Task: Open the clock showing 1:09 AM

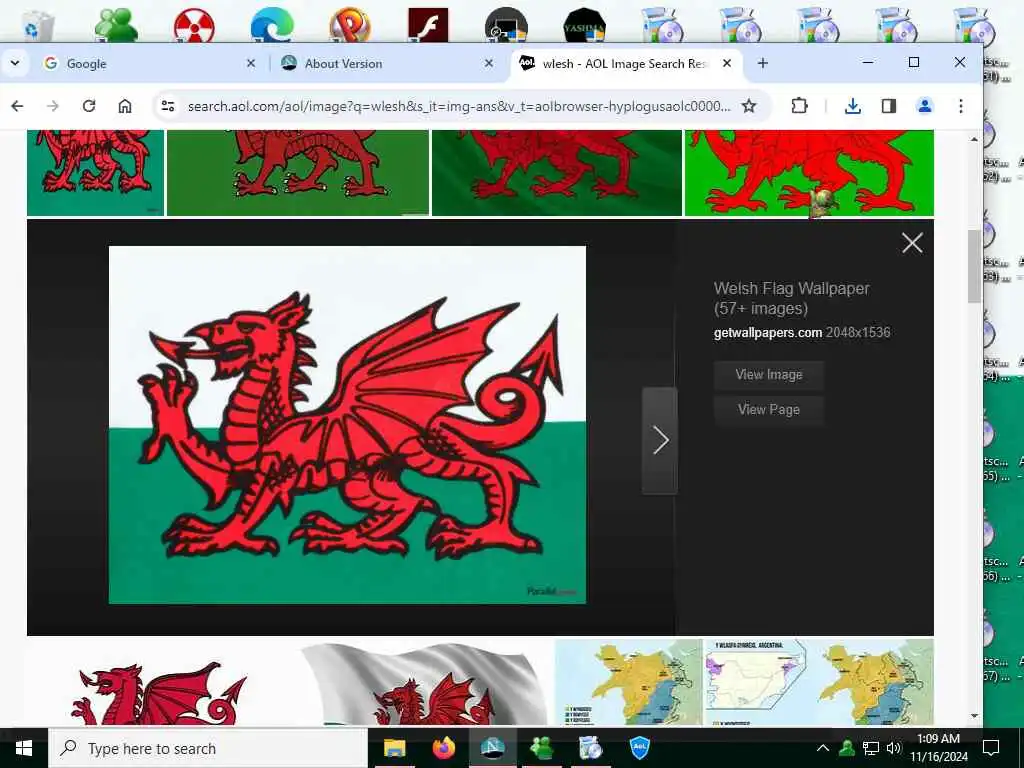Action: tap(939, 748)
